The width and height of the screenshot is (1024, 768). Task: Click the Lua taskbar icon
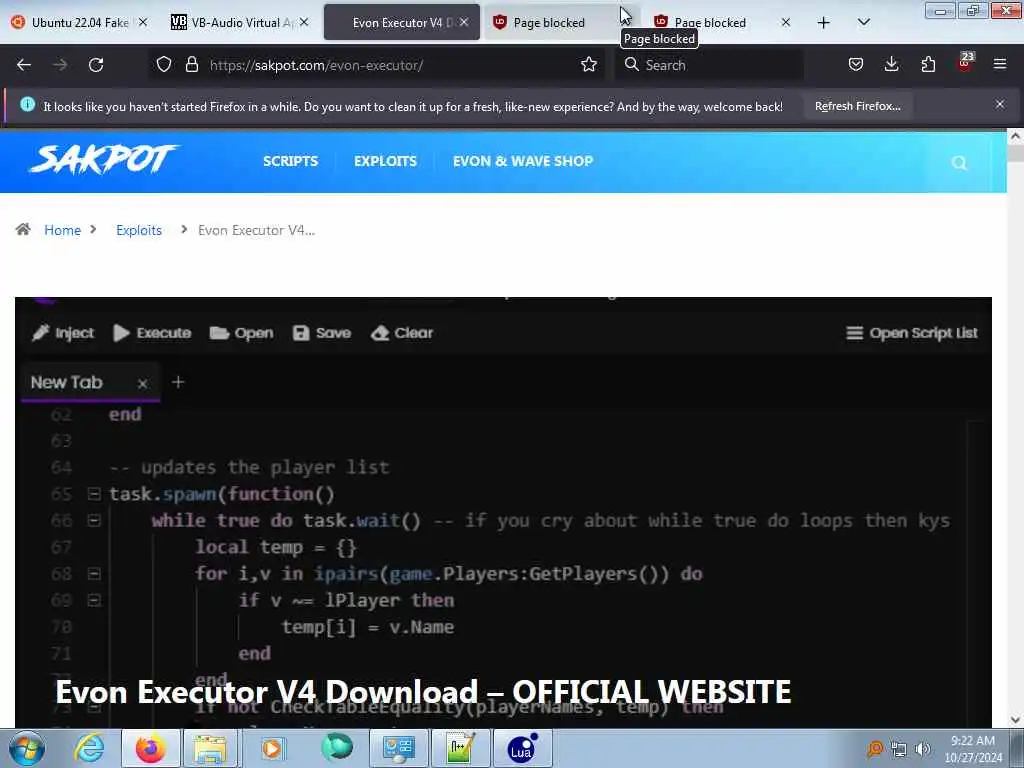pos(522,748)
